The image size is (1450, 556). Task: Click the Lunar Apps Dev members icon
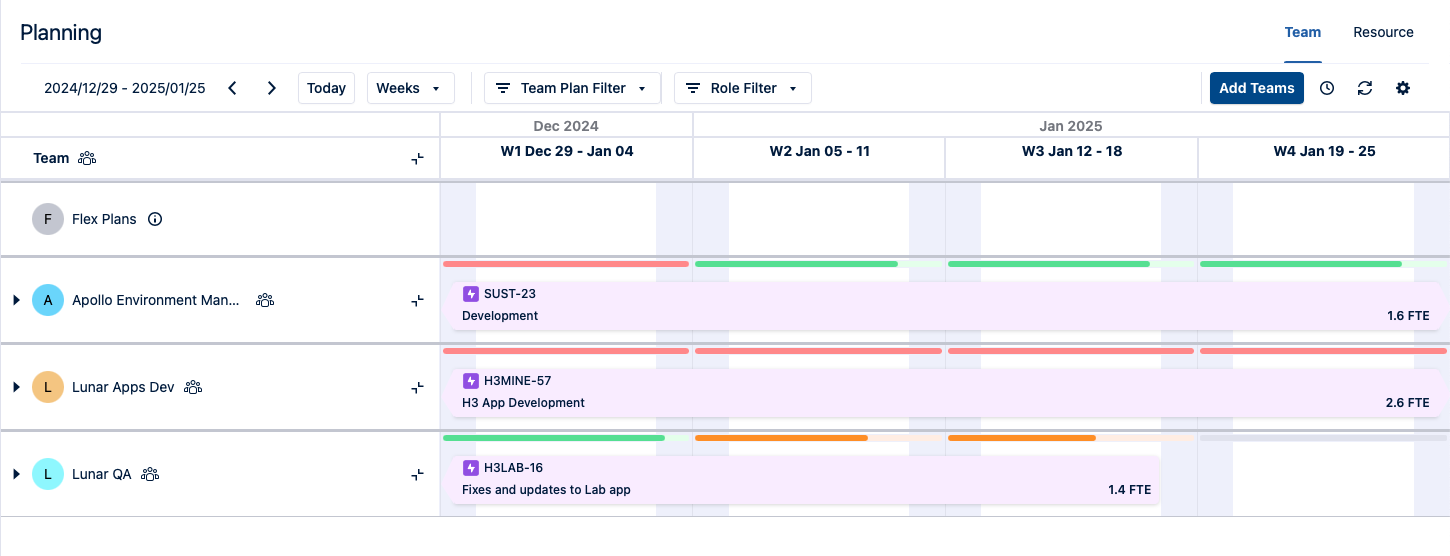[193, 387]
